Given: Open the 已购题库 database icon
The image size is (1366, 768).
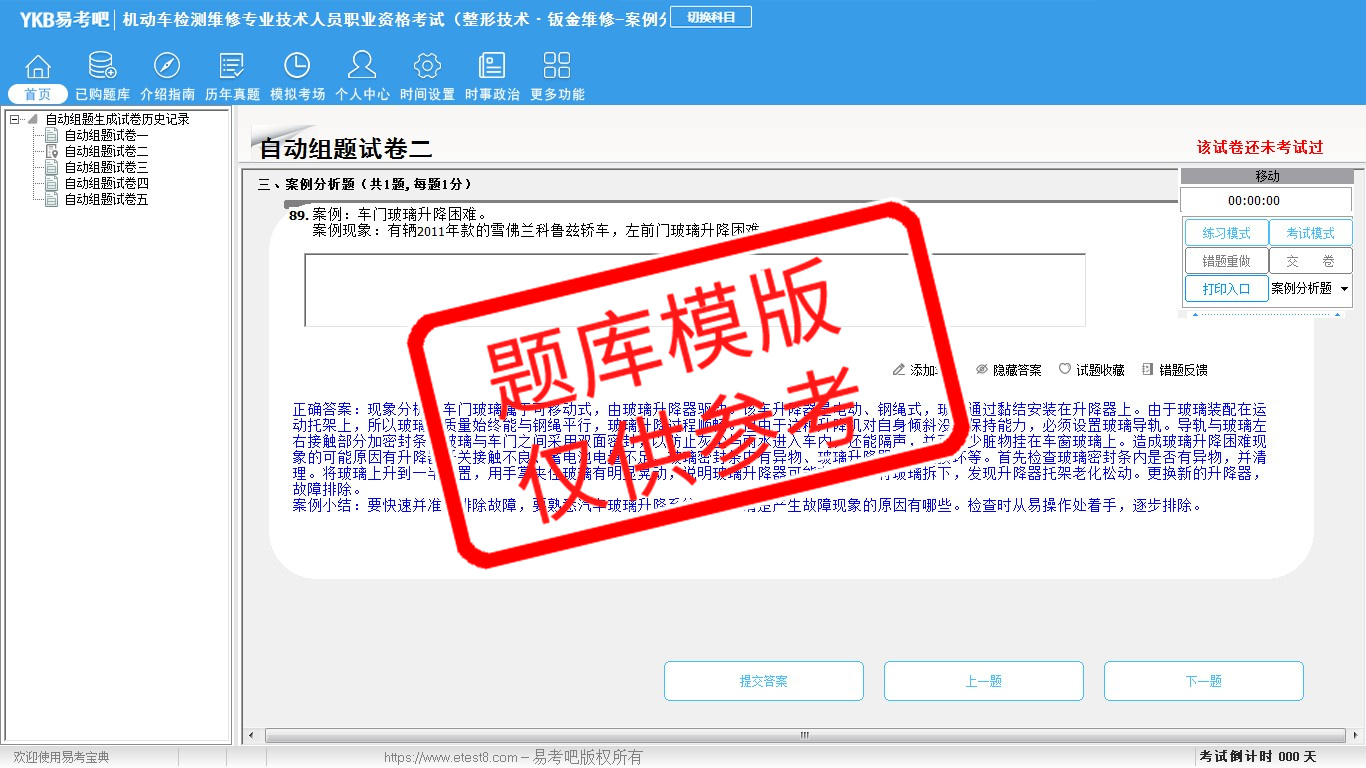Looking at the screenshot, I should (102, 67).
